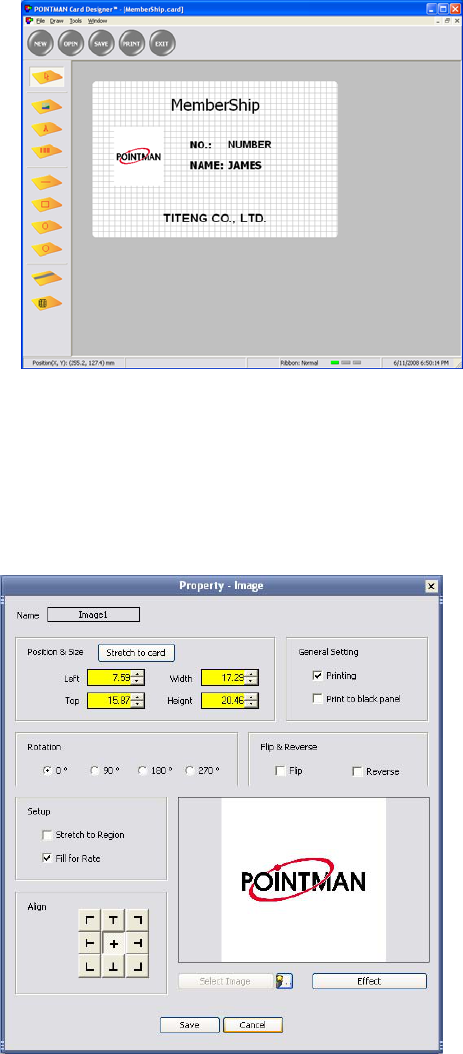Click the Top field showing 15.87
This screenshot has width=463, height=1054.
(x=110, y=700)
